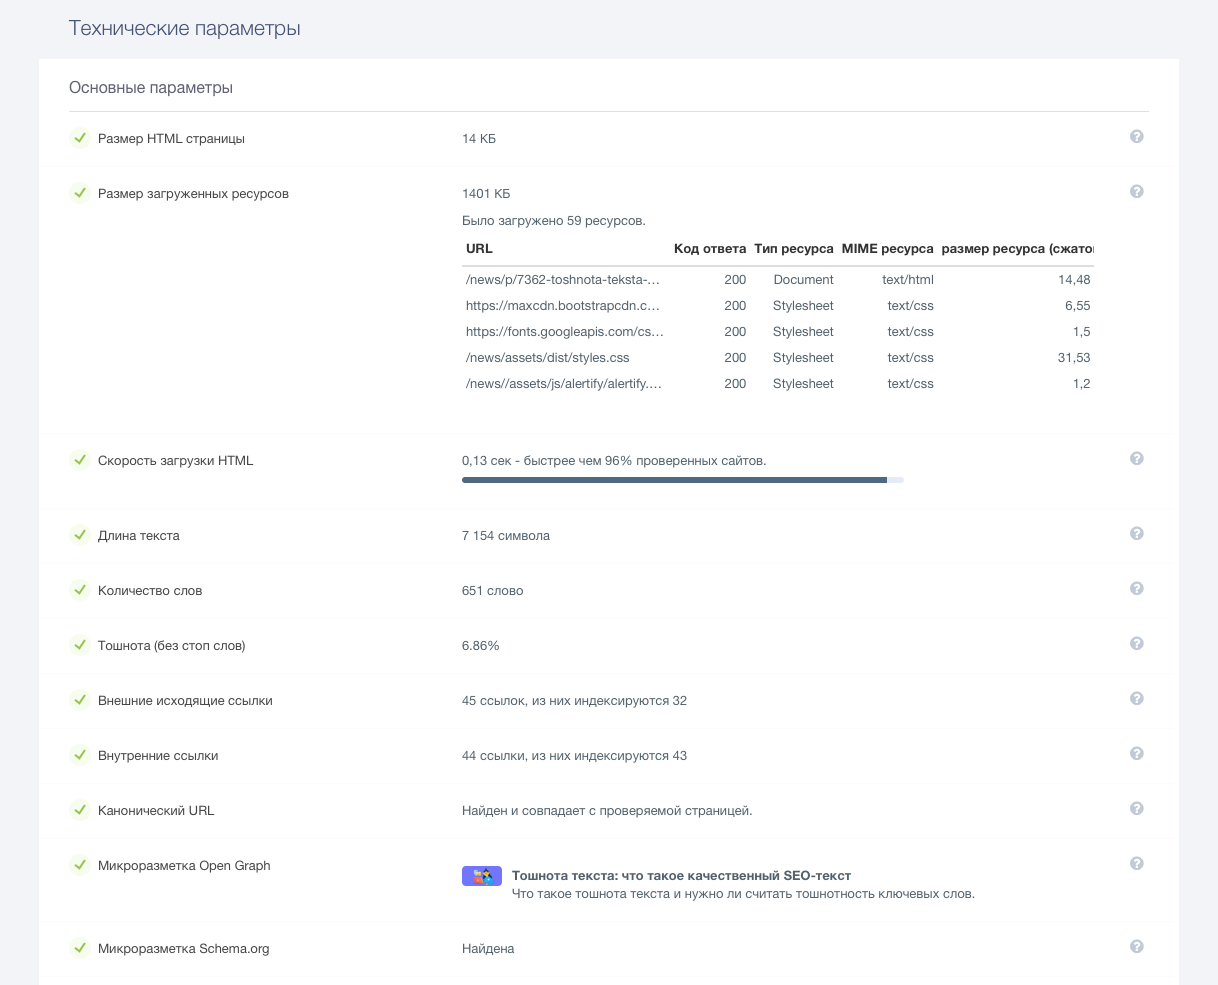Show help for Тошнота (без стоп слов)
Screen dimensions: 1218x985
(x=1136, y=644)
